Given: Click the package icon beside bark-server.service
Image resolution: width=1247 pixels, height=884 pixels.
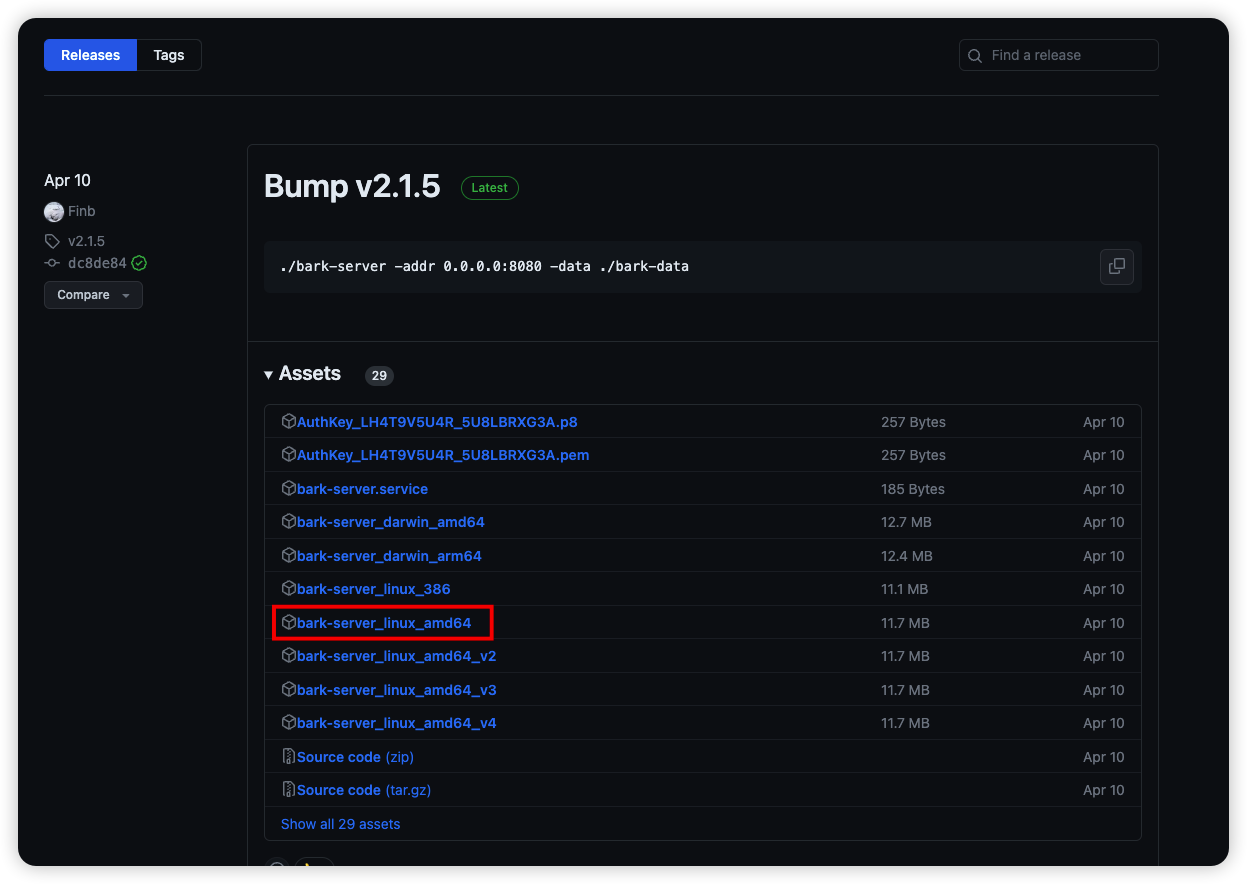Looking at the screenshot, I should (x=289, y=489).
